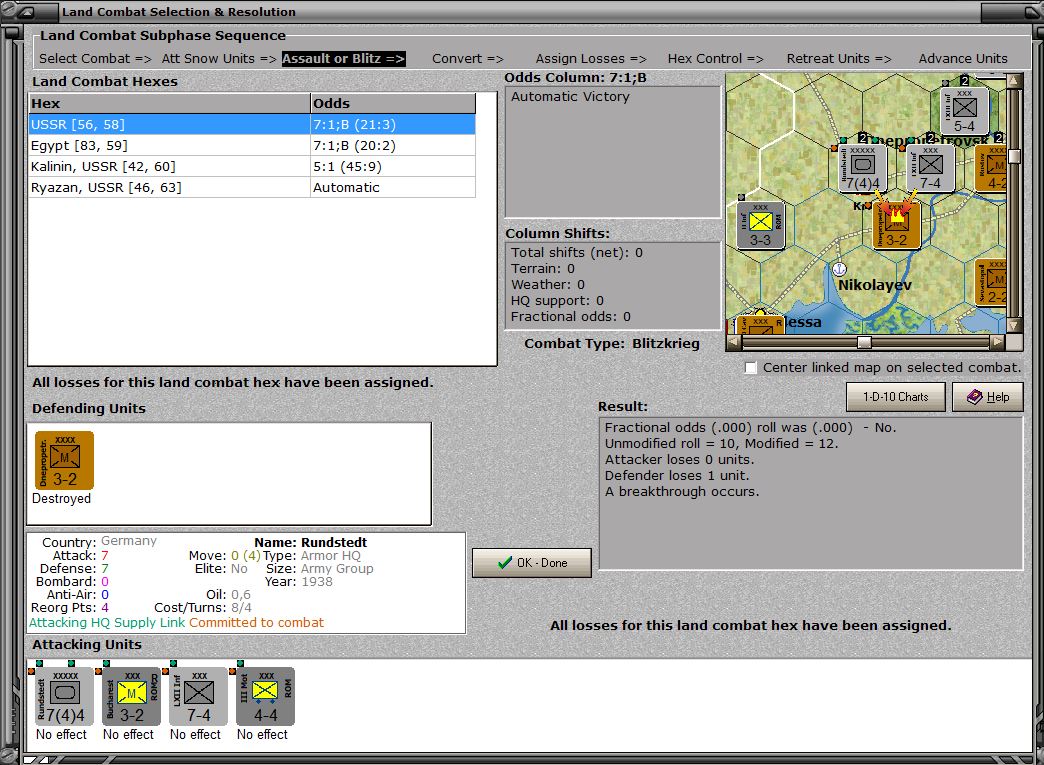The height and width of the screenshot is (765, 1044).
Task: Click the map scroll left arrow
Action: (x=733, y=342)
